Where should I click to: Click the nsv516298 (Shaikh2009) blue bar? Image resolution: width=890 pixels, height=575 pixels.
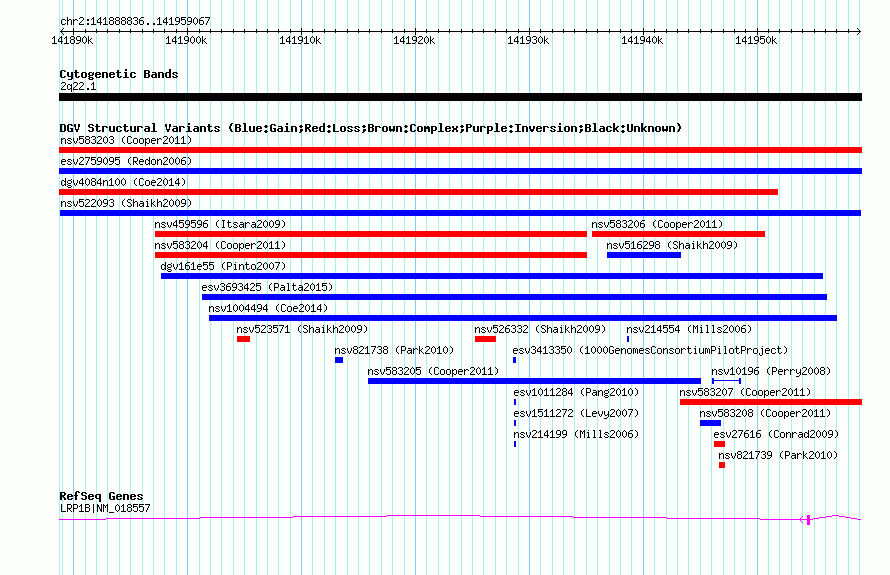pos(644,255)
